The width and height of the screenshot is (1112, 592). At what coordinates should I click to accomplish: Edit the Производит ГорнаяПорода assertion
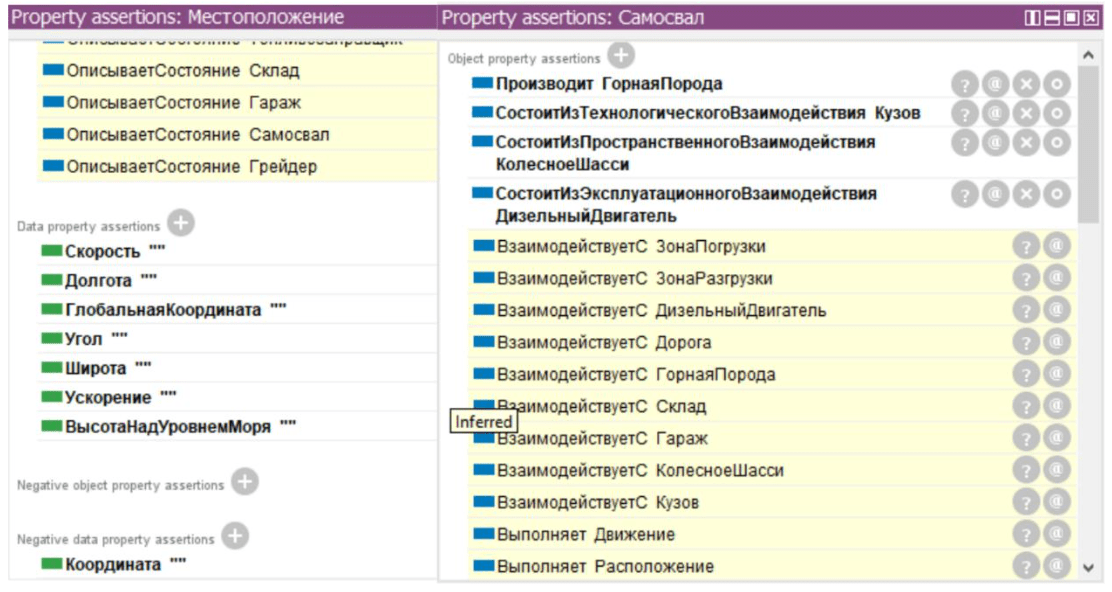(x=1056, y=84)
